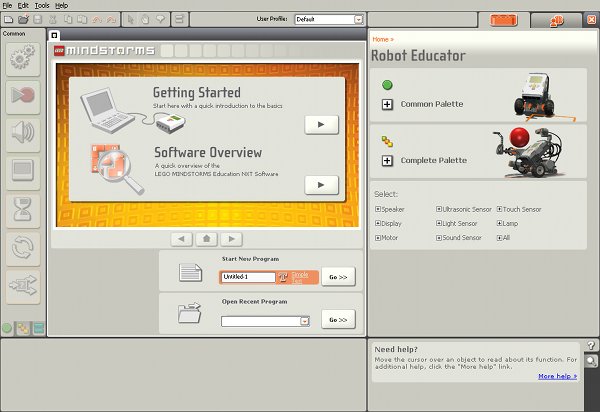Pick the Loop block
600x412 pixels.
coord(23,248)
